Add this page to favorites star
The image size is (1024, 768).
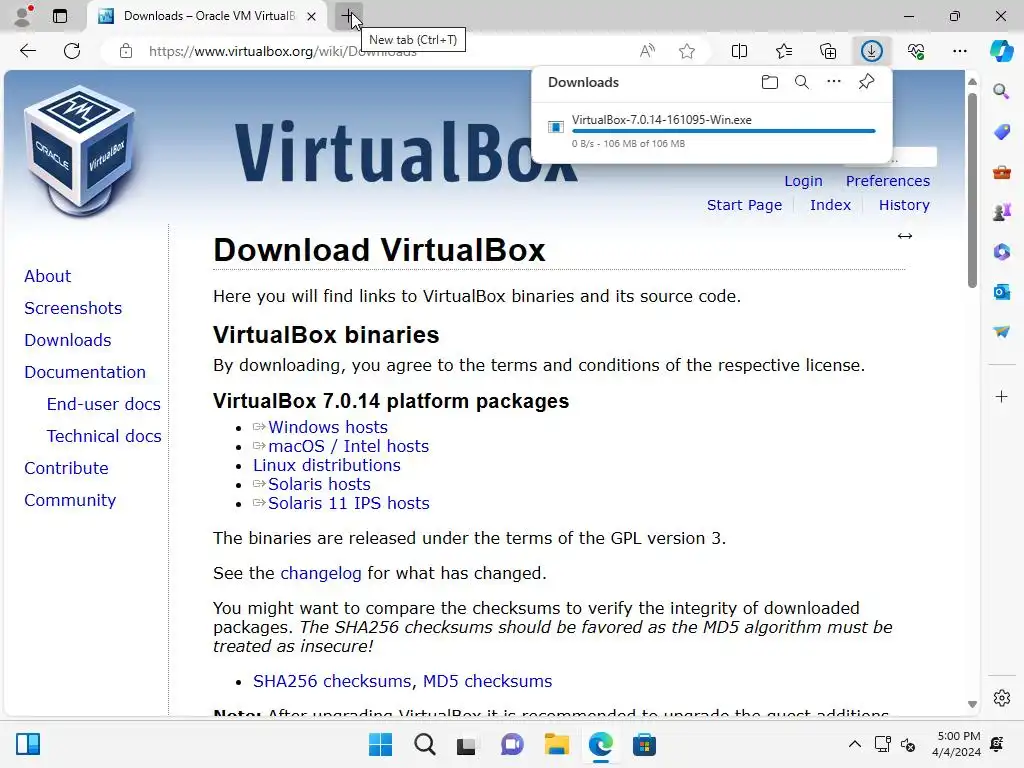687,51
